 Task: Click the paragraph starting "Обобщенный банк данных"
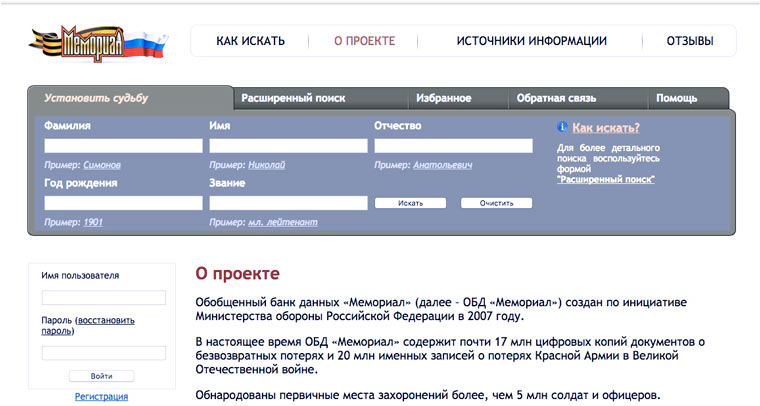click(441, 309)
